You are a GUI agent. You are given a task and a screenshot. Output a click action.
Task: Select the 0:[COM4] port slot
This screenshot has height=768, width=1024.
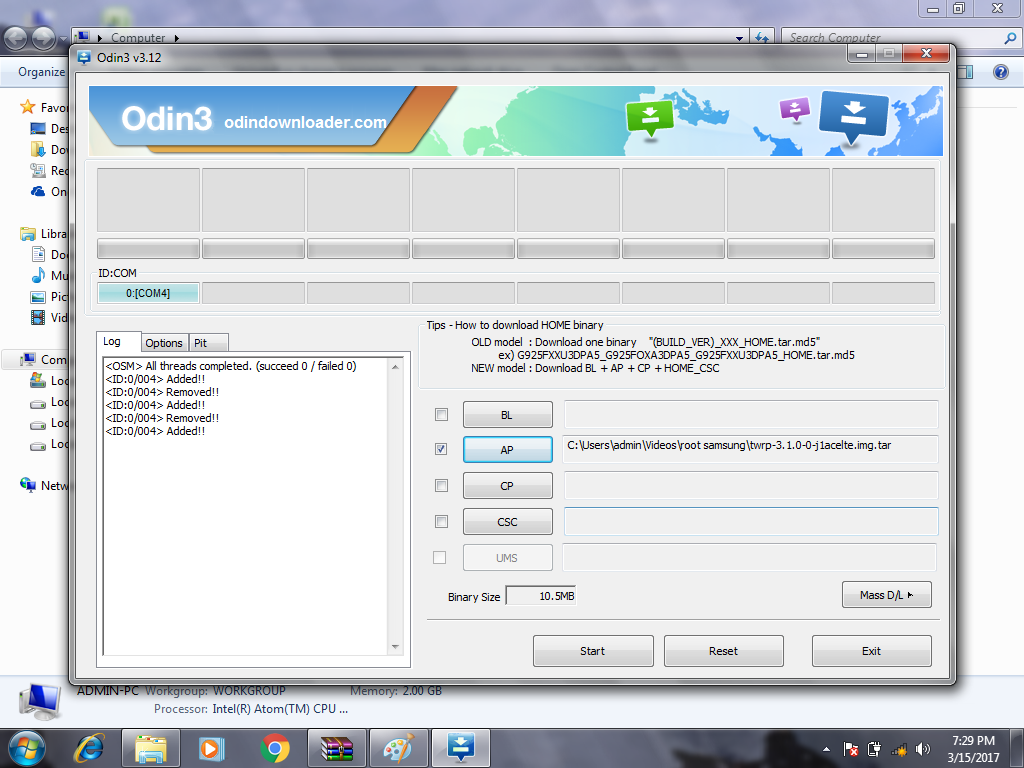[148, 293]
